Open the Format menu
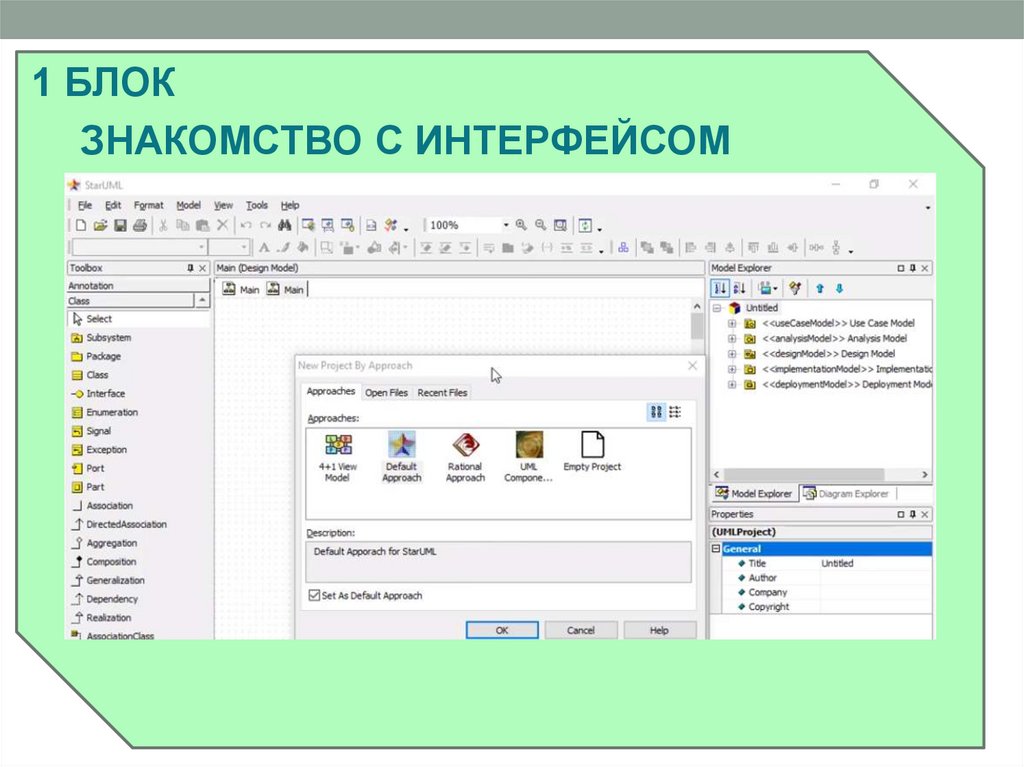This screenshot has width=1024, height=767. [x=148, y=205]
